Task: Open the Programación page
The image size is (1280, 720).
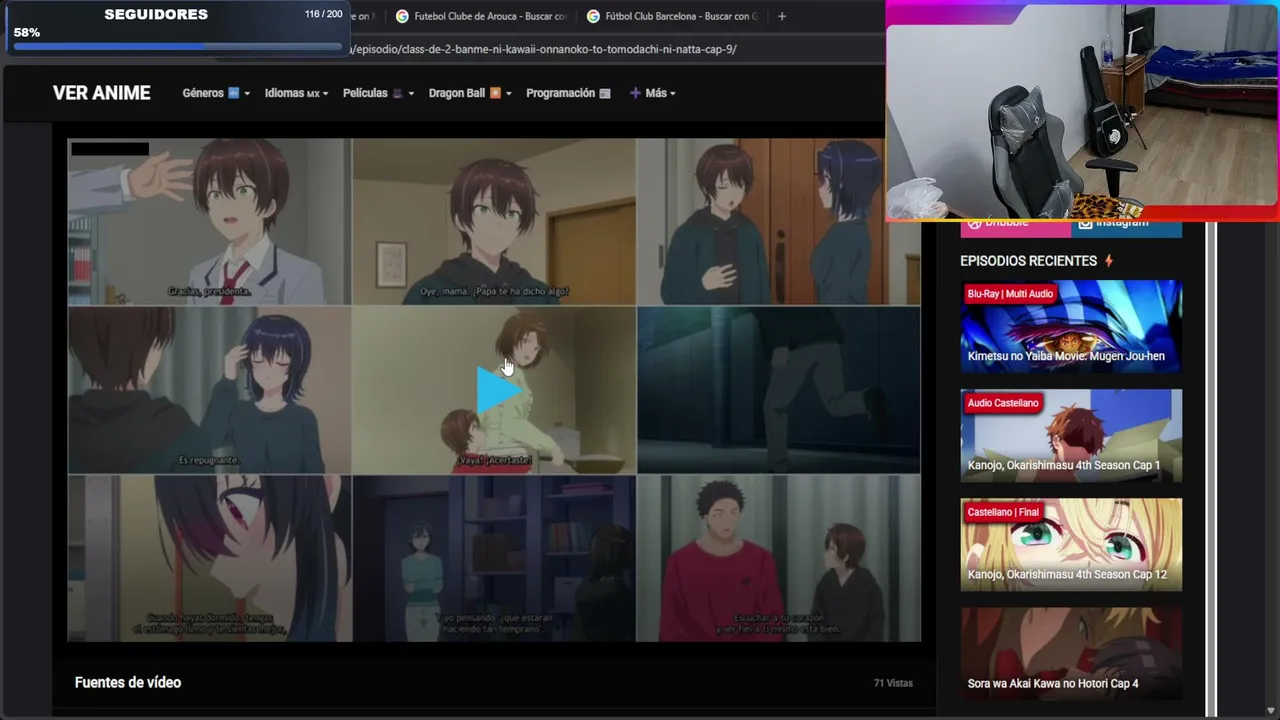Action: (x=568, y=93)
